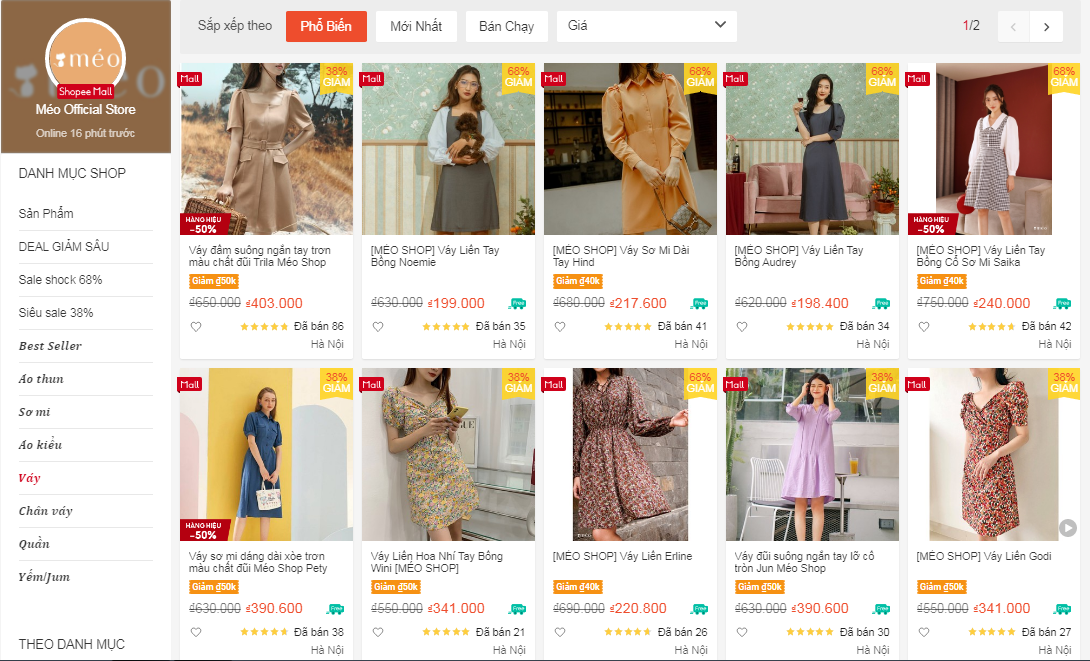
Task: Open the Giá sort dropdown
Action: click(646, 26)
